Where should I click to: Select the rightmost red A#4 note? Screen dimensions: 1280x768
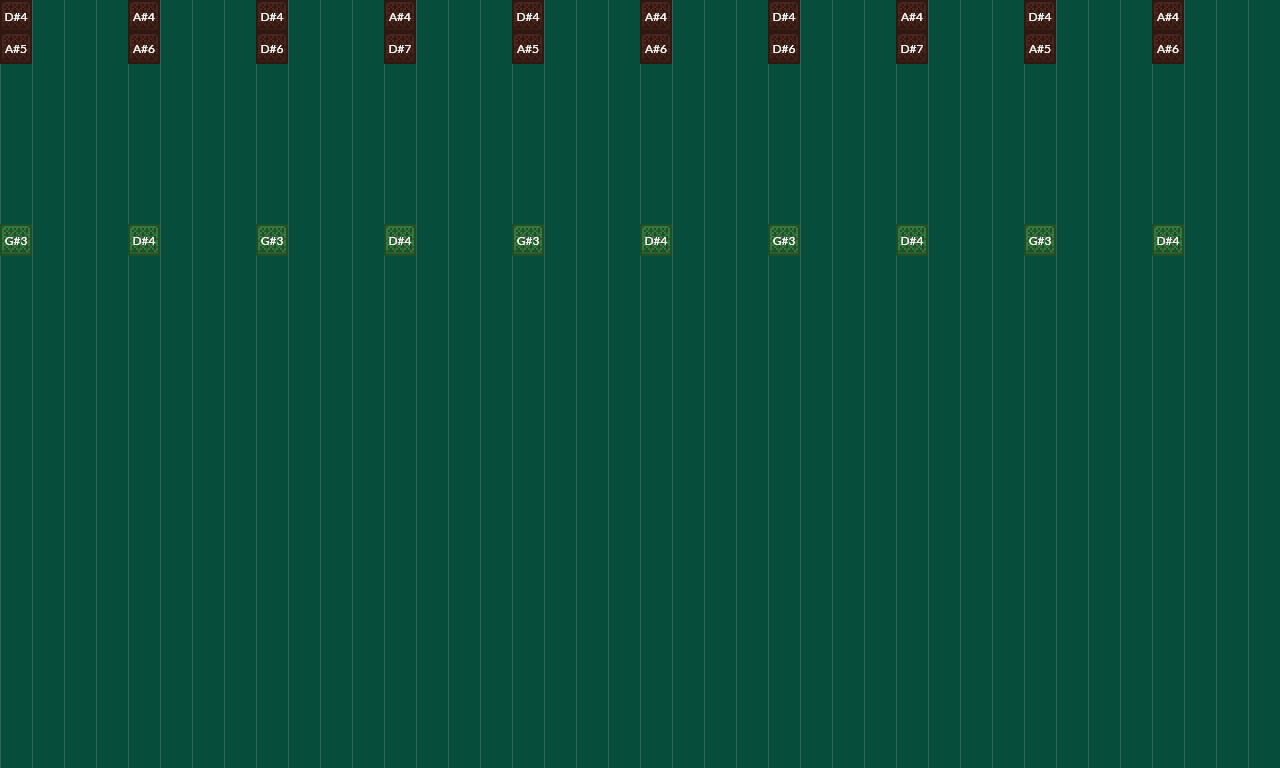[1168, 17]
